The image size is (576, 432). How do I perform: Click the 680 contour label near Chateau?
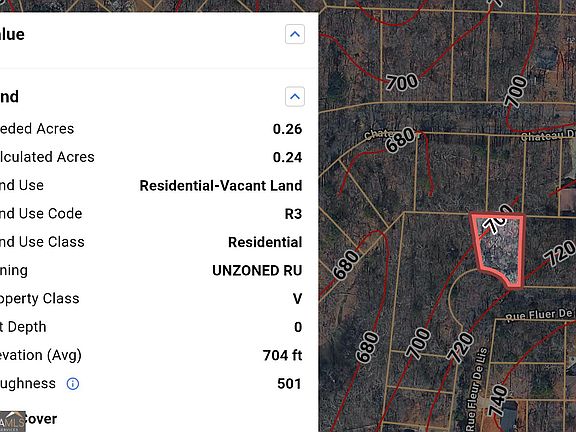pos(400,140)
